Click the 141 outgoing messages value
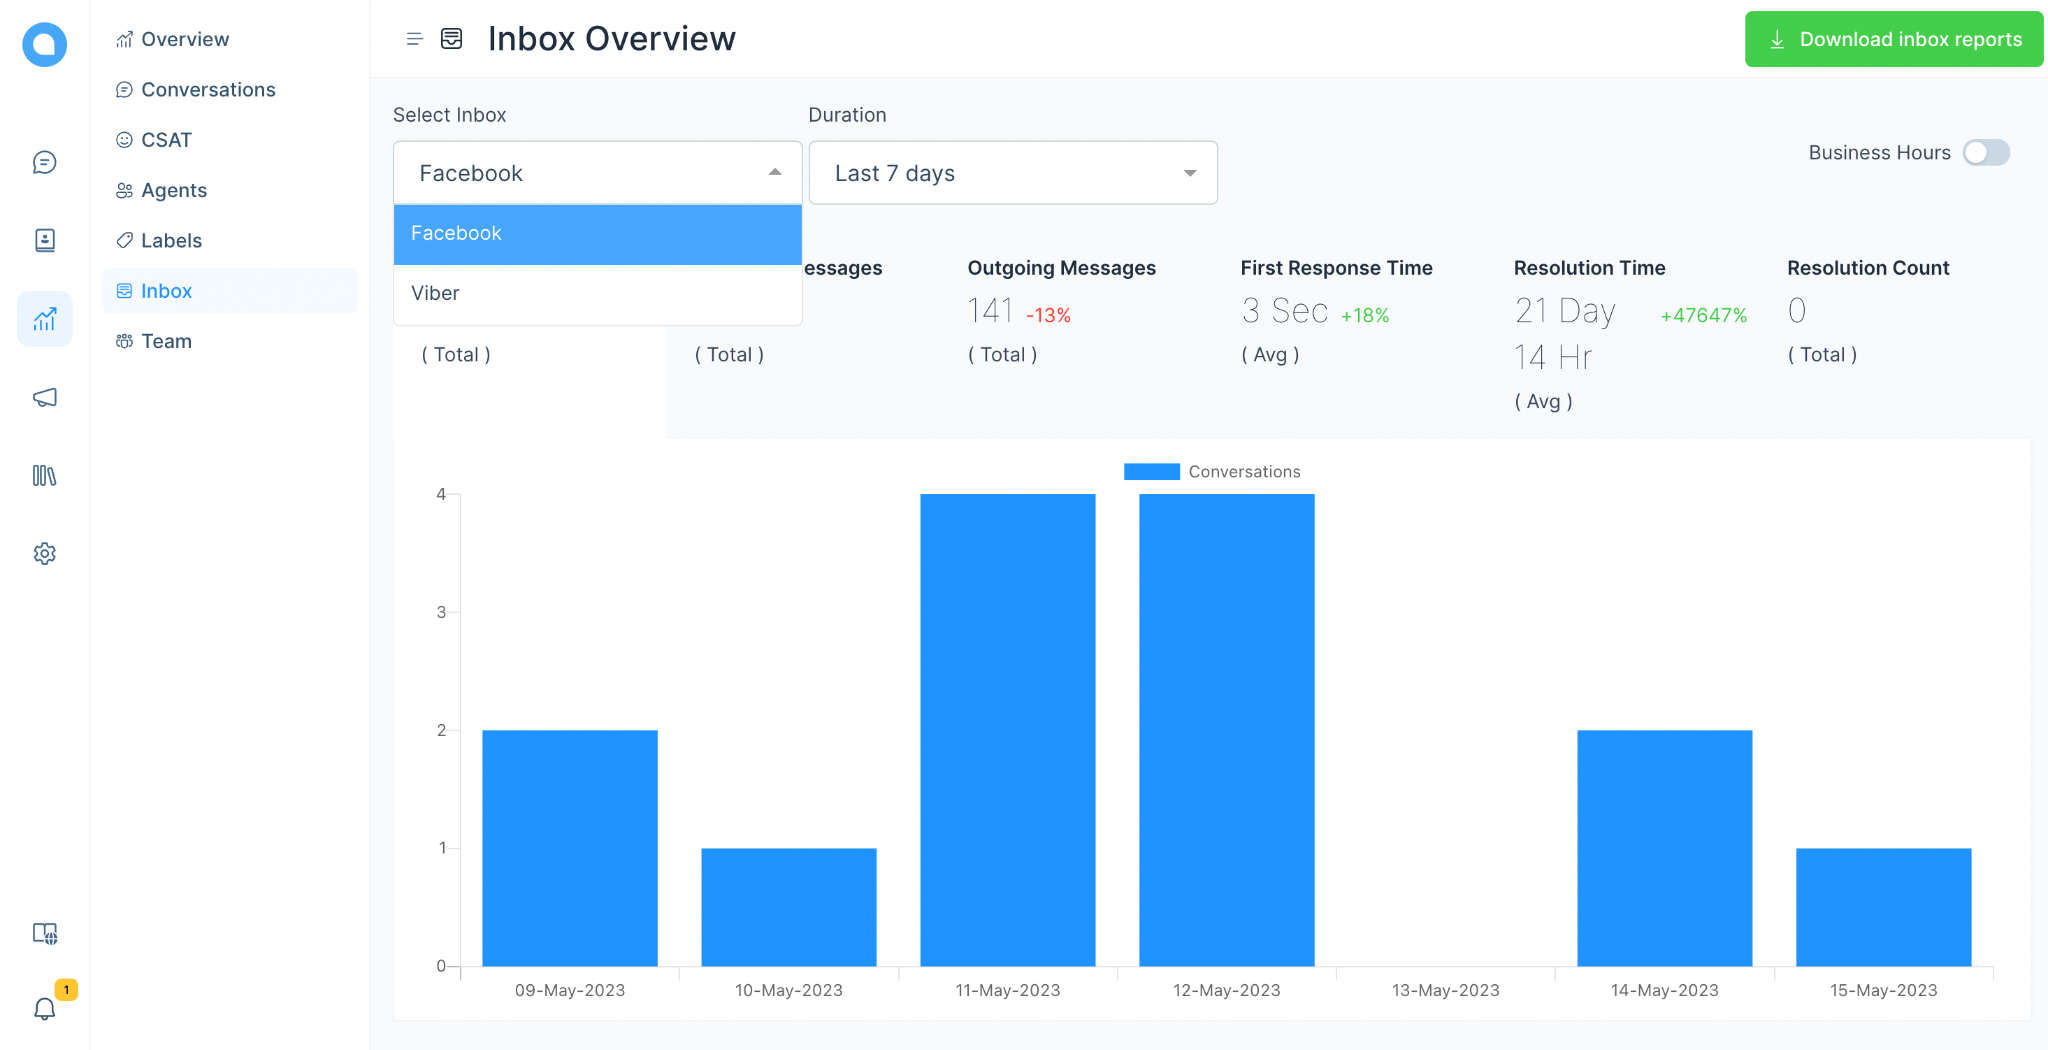Viewport: 2048px width, 1050px height. click(x=990, y=311)
